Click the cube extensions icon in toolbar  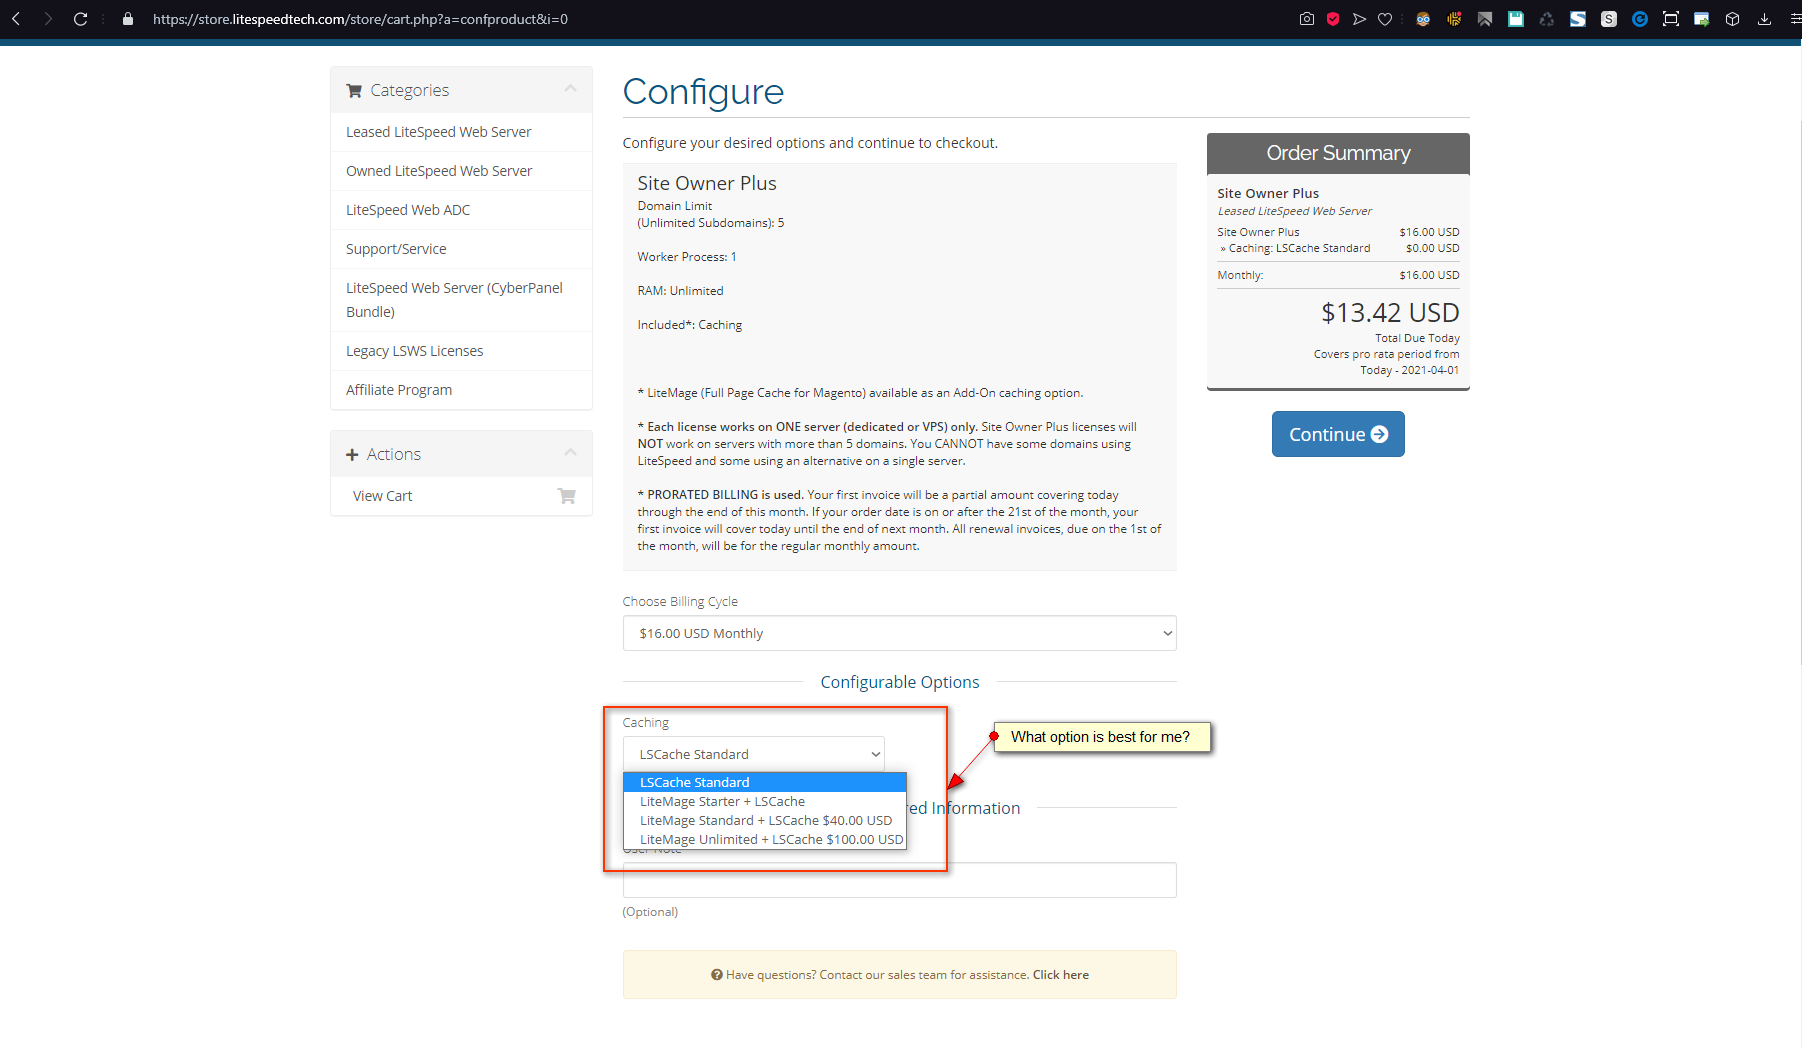click(x=1733, y=19)
